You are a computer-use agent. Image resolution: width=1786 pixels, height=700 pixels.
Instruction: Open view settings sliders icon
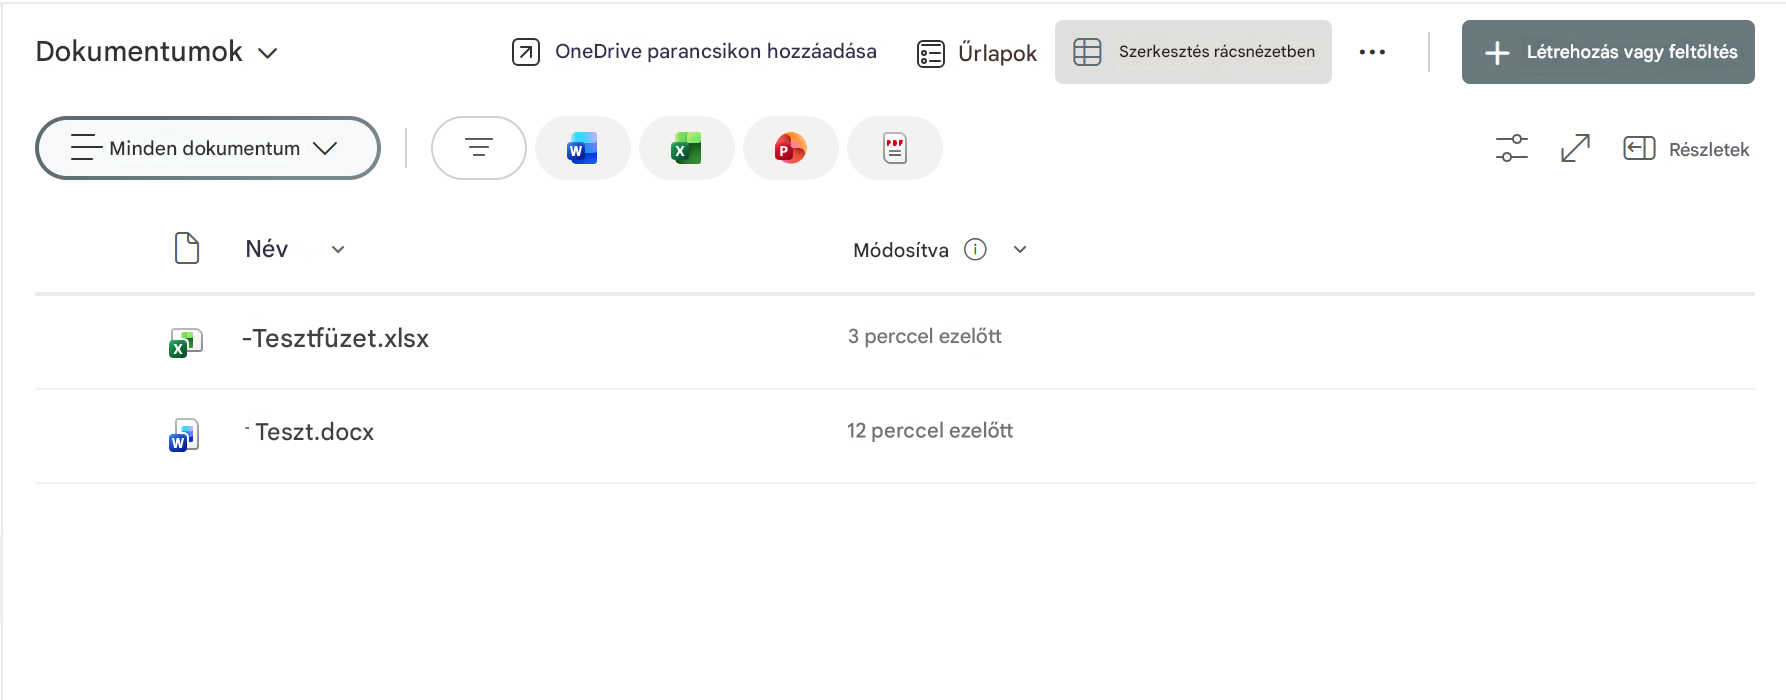[x=1511, y=148]
